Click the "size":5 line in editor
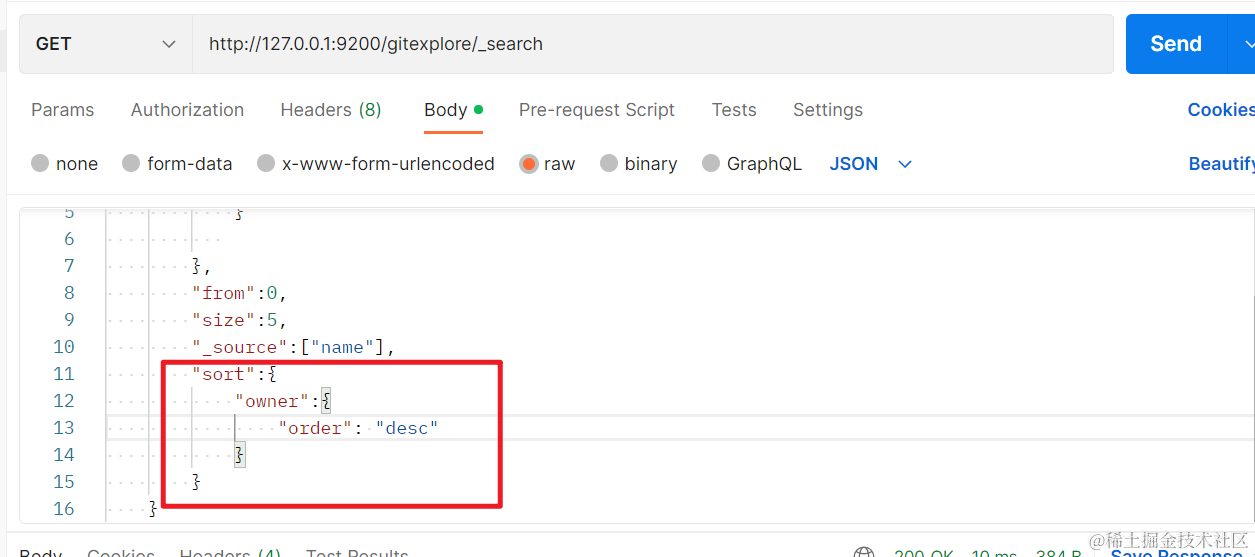Viewport: 1255px width, 557px height. [240, 320]
